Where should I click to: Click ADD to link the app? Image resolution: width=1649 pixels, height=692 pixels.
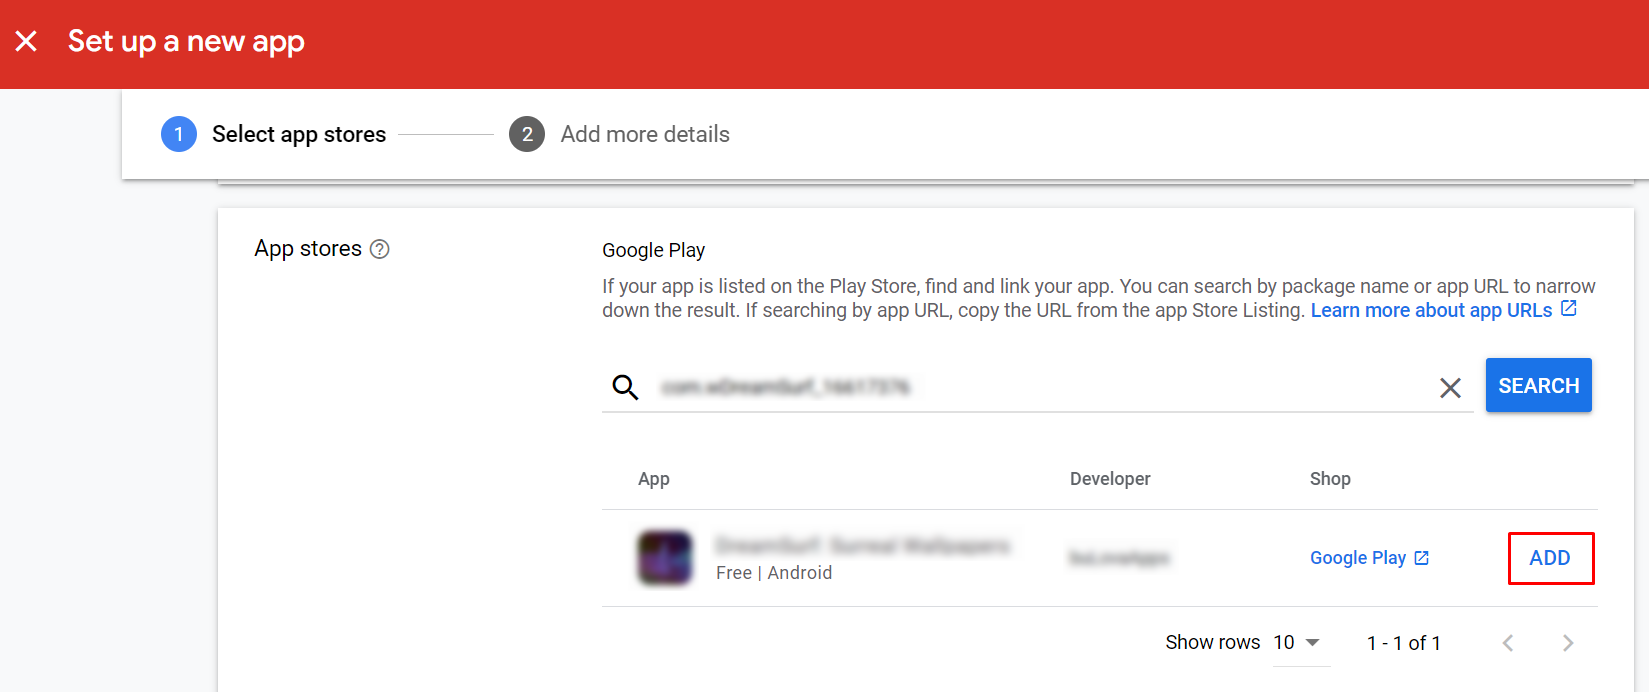click(1550, 558)
